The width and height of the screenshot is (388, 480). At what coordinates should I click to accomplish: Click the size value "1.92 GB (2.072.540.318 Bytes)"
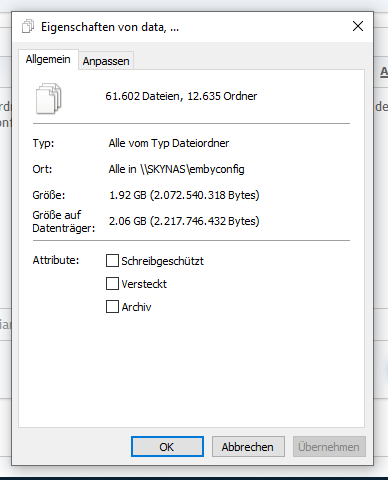click(184, 195)
